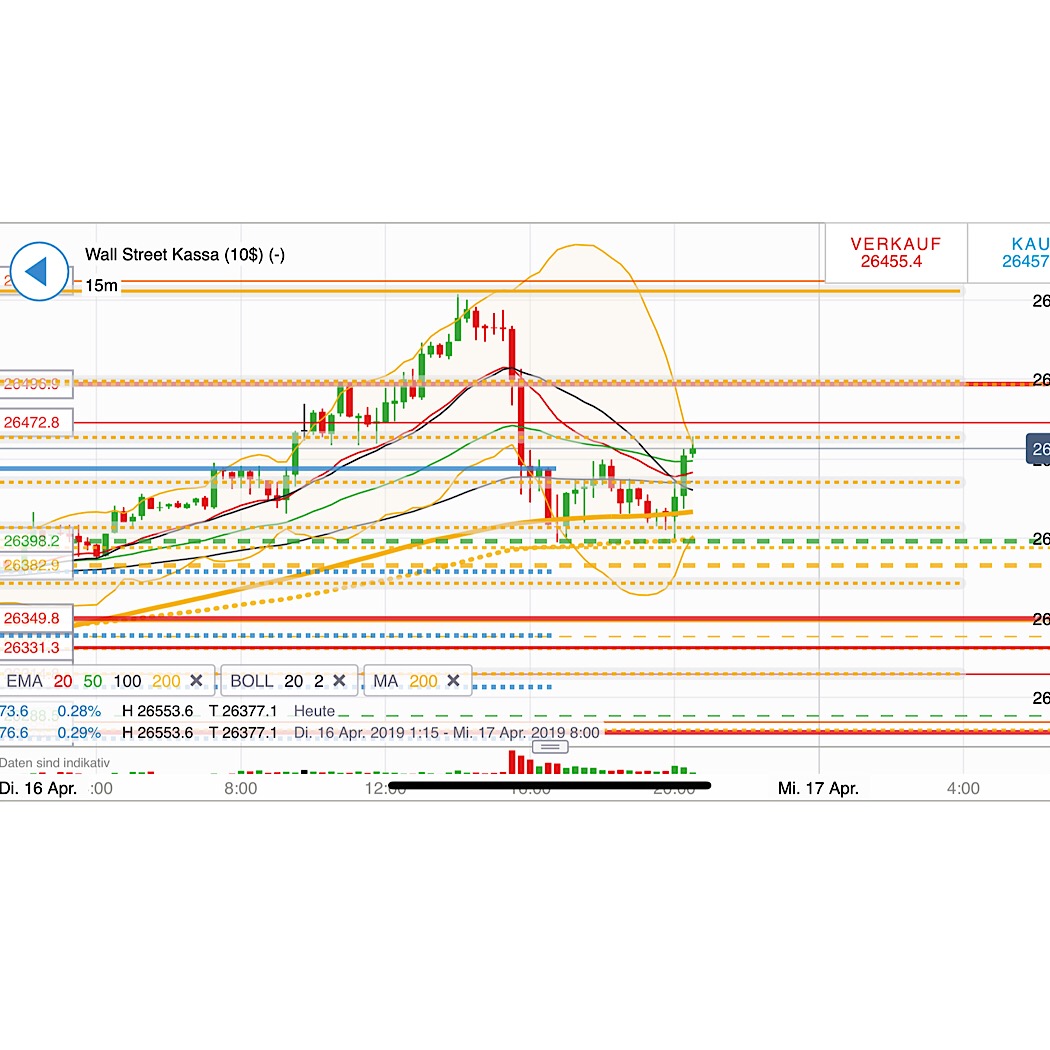Open the 15m timeframe selector
Image resolution: width=1050 pixels, height=1050 pixels.
point(100,285)
